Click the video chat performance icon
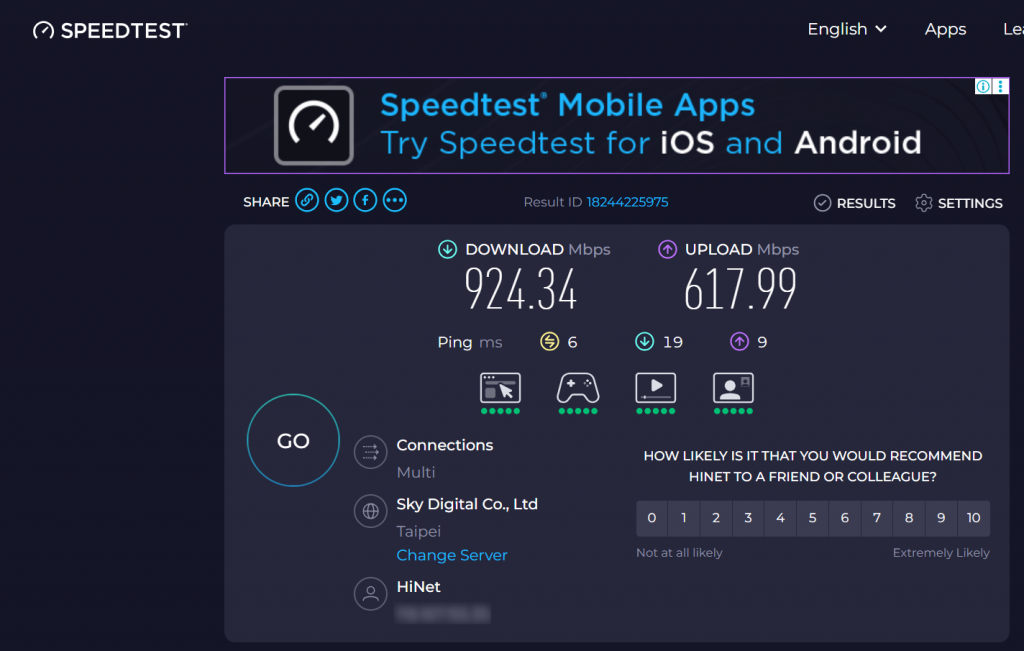Image resolution: width=1024 pixels, height=651 pixels. [x=733, y=388]
